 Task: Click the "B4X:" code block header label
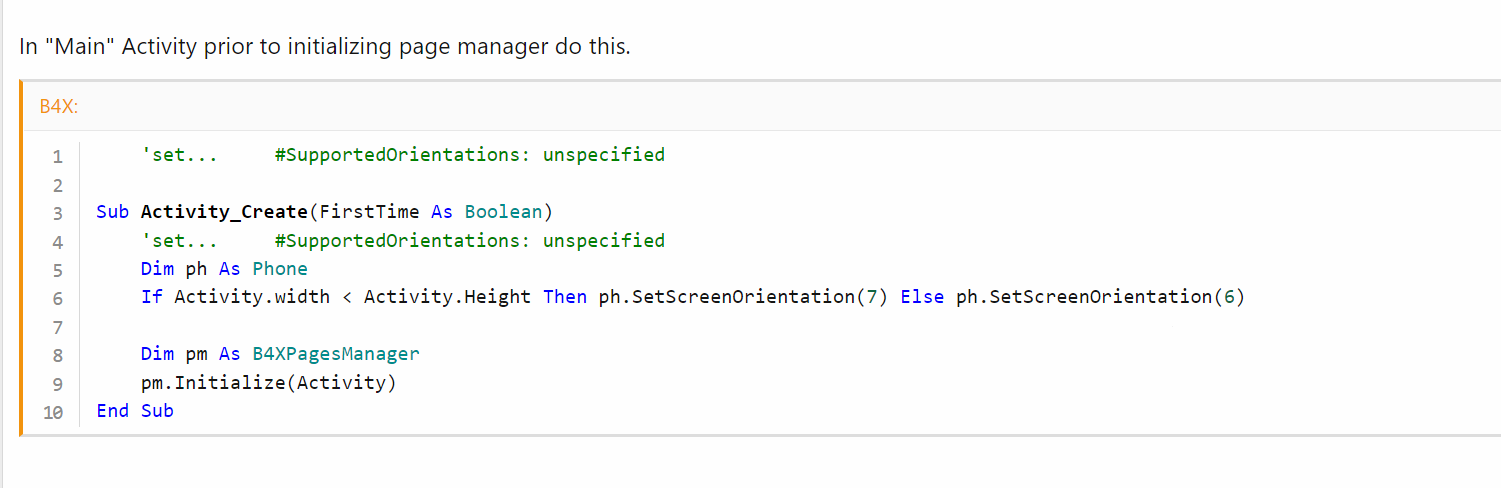tap(59, 107)
